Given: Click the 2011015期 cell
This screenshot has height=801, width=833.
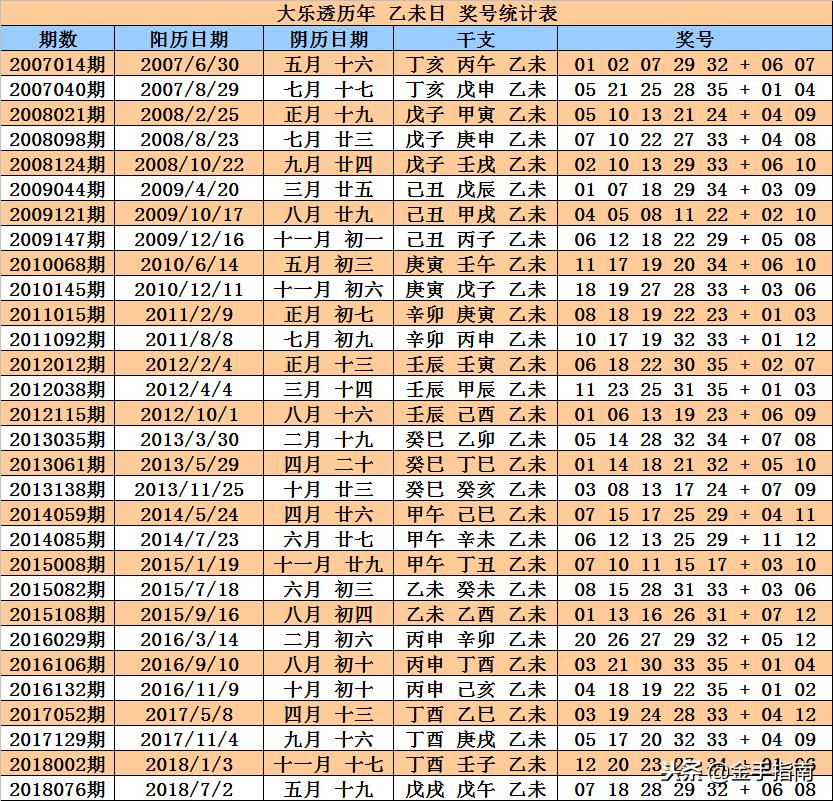Looking at the screenshot, I should [57, 314].
